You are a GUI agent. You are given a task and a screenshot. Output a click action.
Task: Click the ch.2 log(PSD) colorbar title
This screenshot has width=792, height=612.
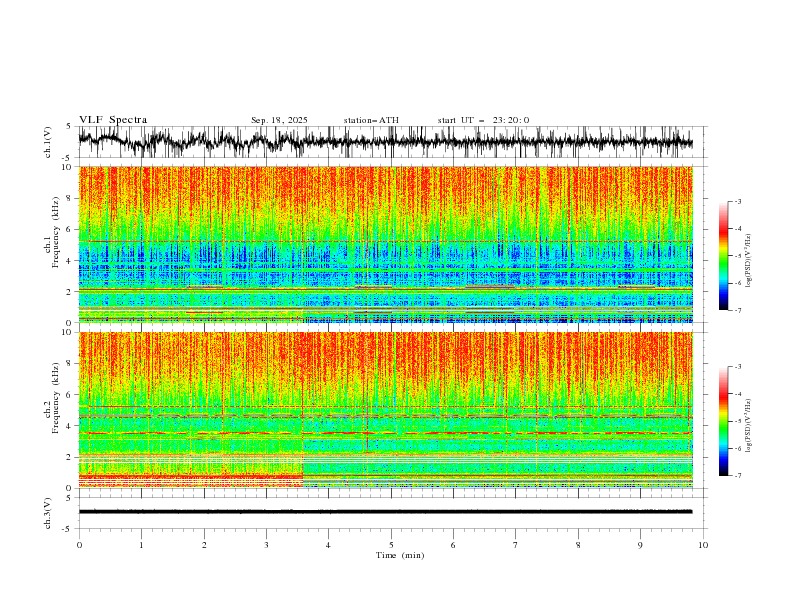click(x=749, y=426)
